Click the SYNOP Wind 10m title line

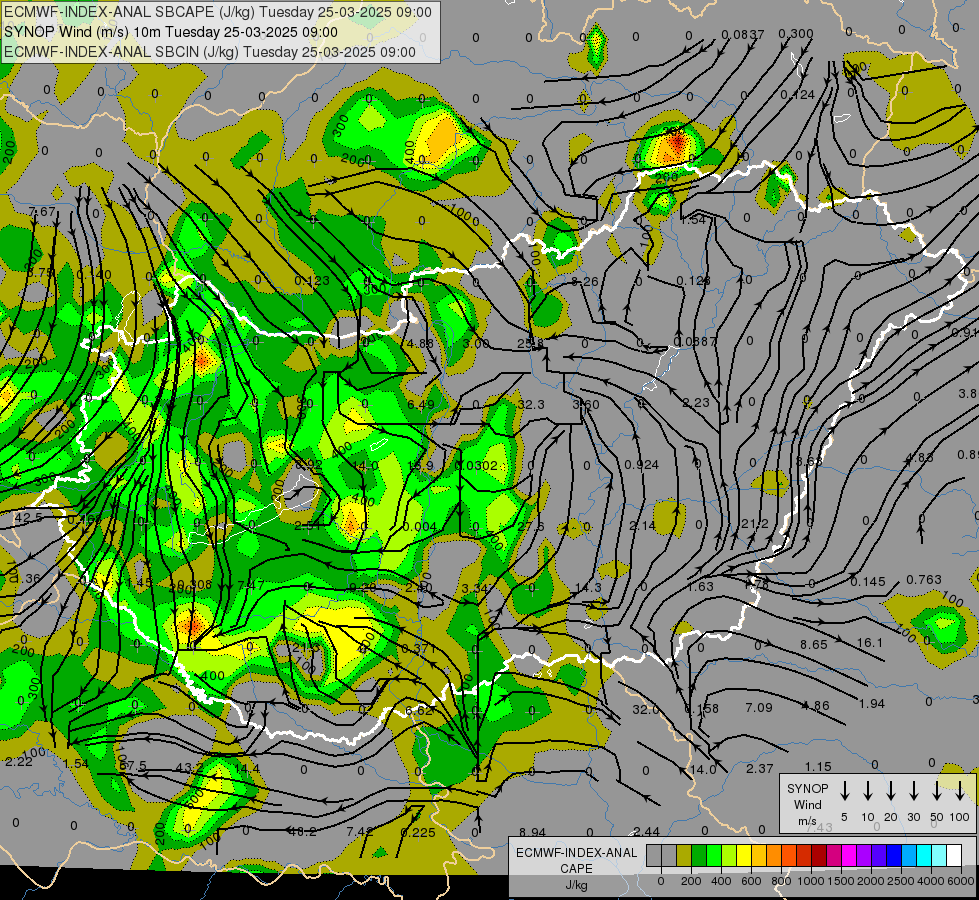click(170, 32)
